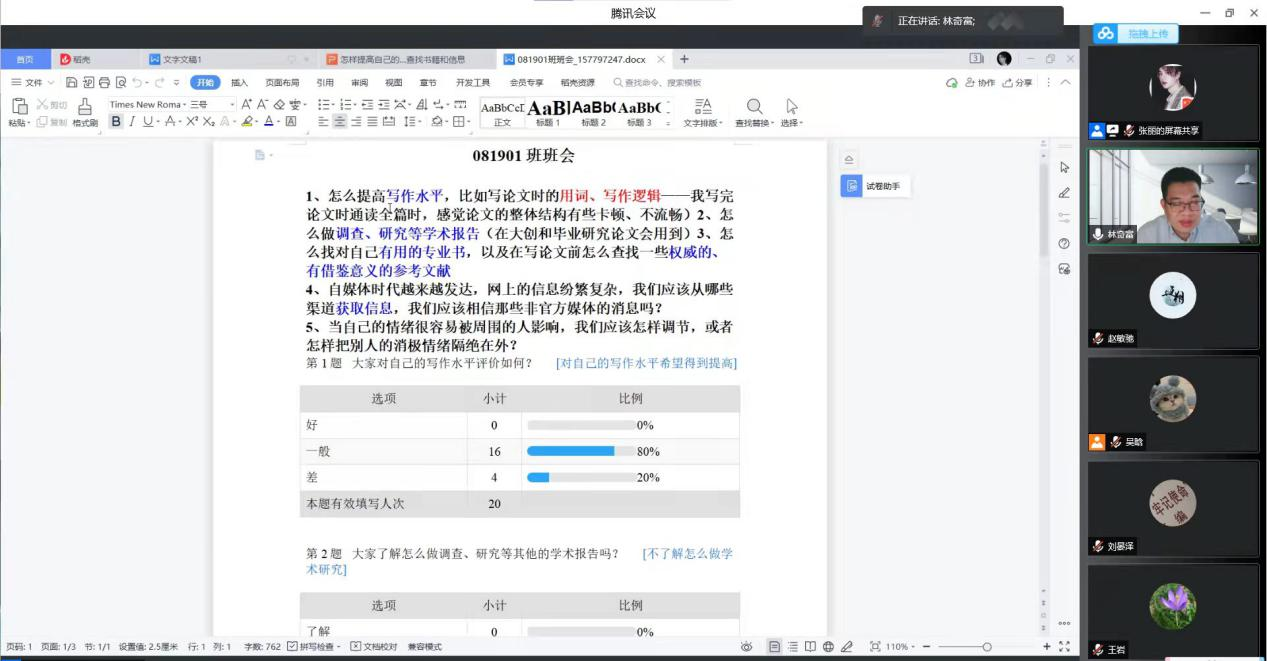Screen dimensions: 1267x661
Task: Apply superscript formatting with X² icon
Action: pos(192,122)
